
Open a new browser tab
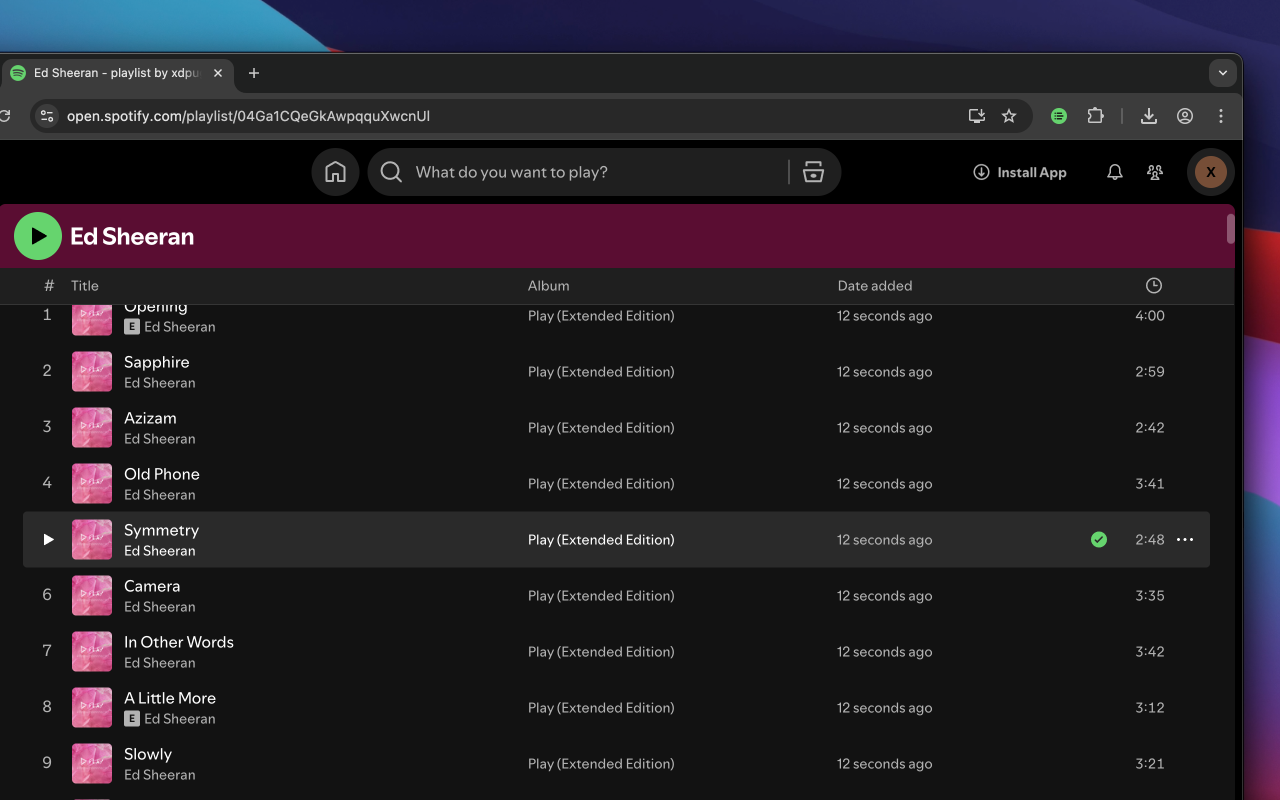[254, 73]
